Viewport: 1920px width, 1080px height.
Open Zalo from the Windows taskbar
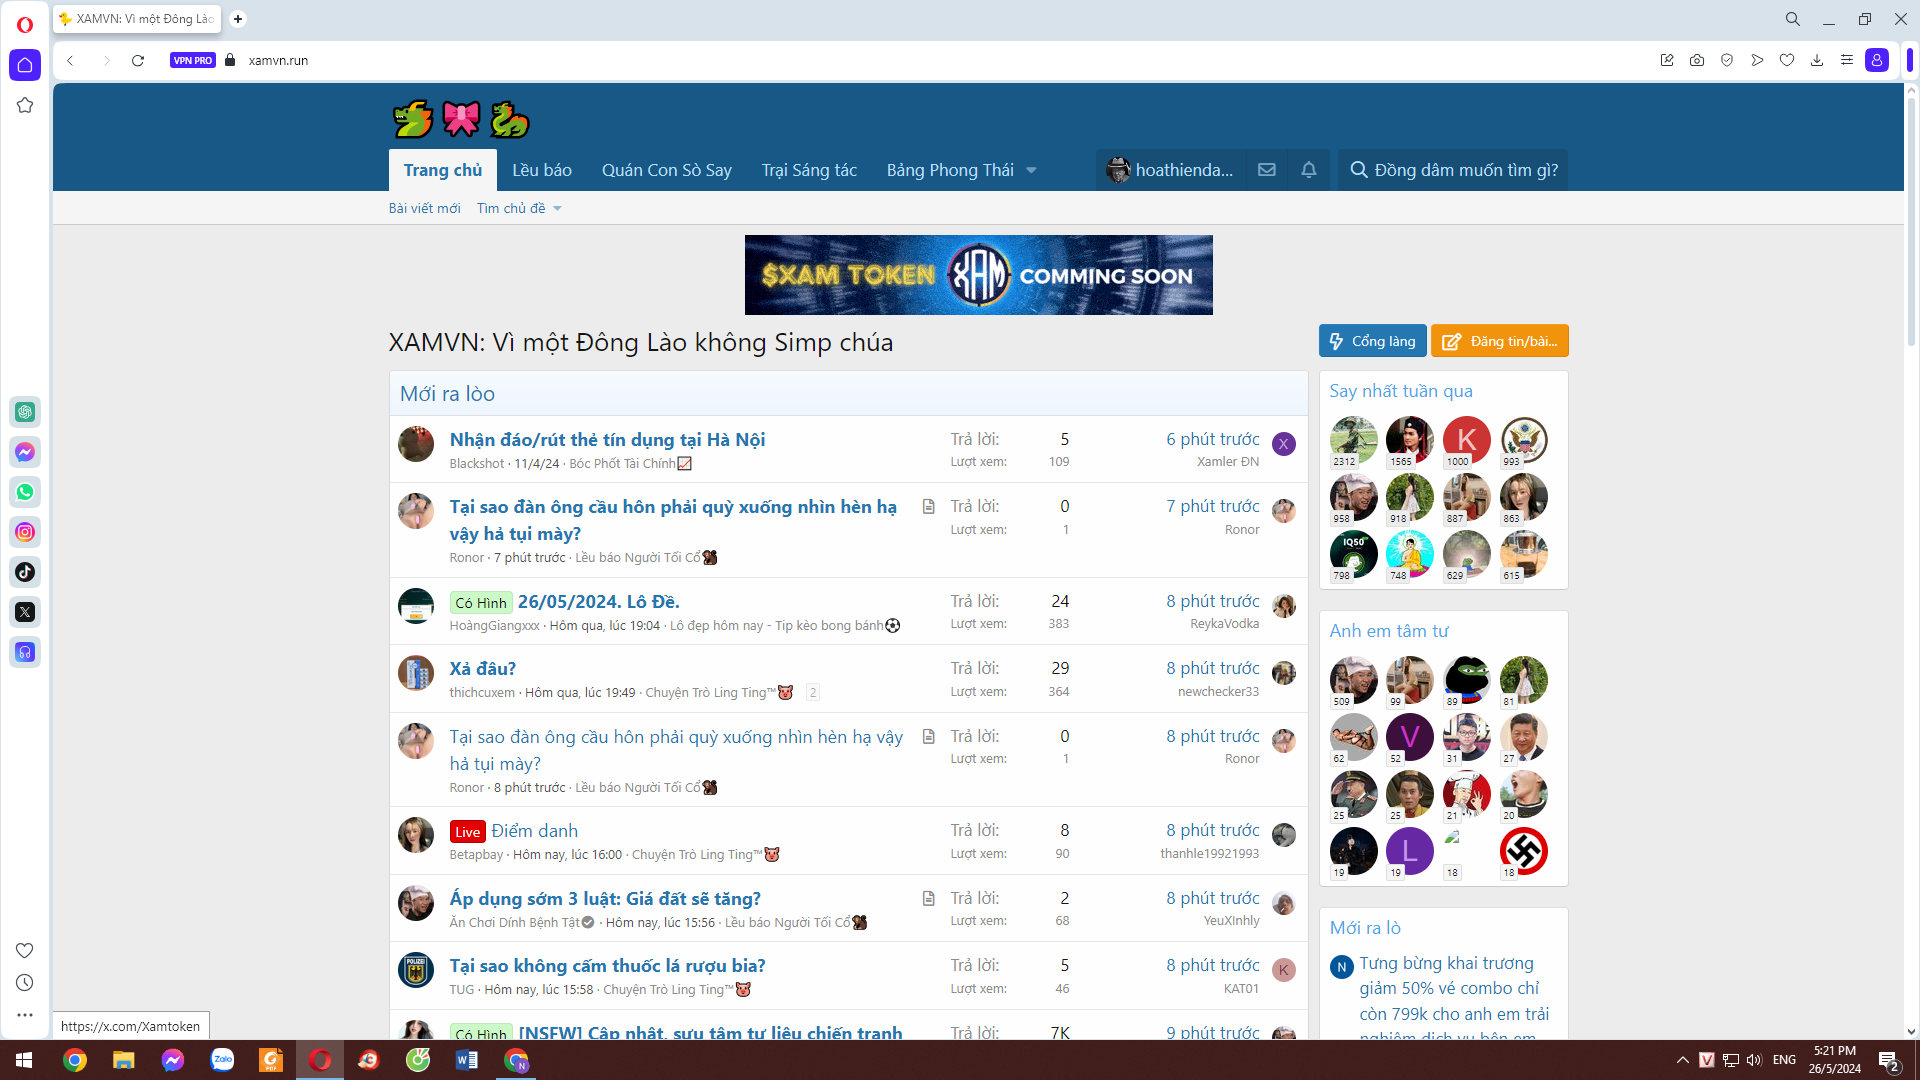[x=222, y=1060]
